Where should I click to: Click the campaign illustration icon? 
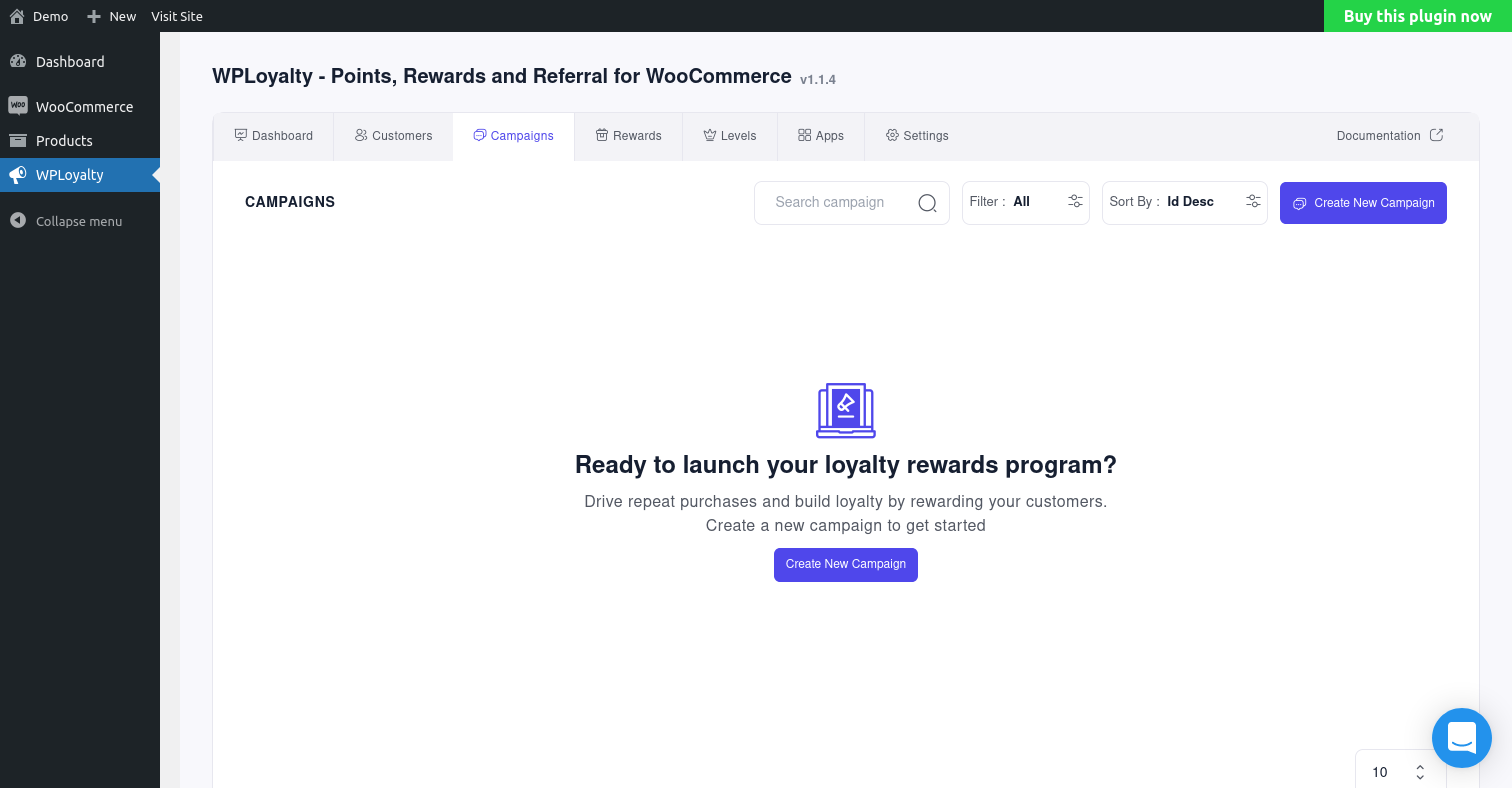(846, 411)
